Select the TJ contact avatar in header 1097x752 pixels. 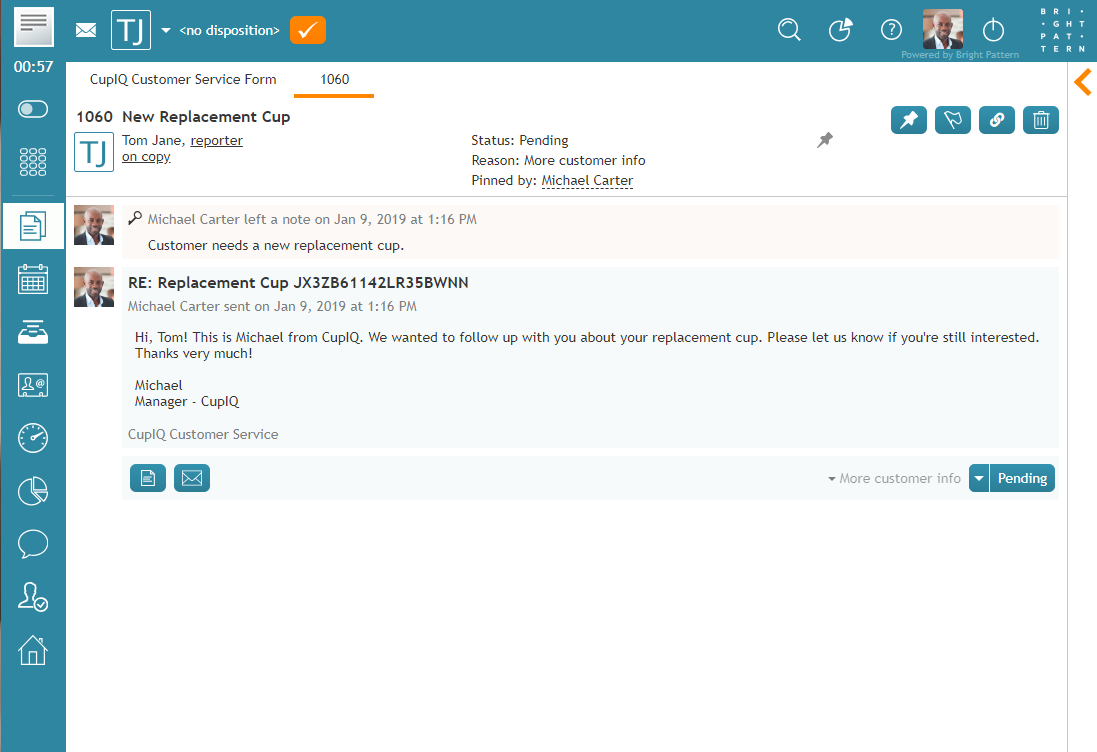point(131,30)
